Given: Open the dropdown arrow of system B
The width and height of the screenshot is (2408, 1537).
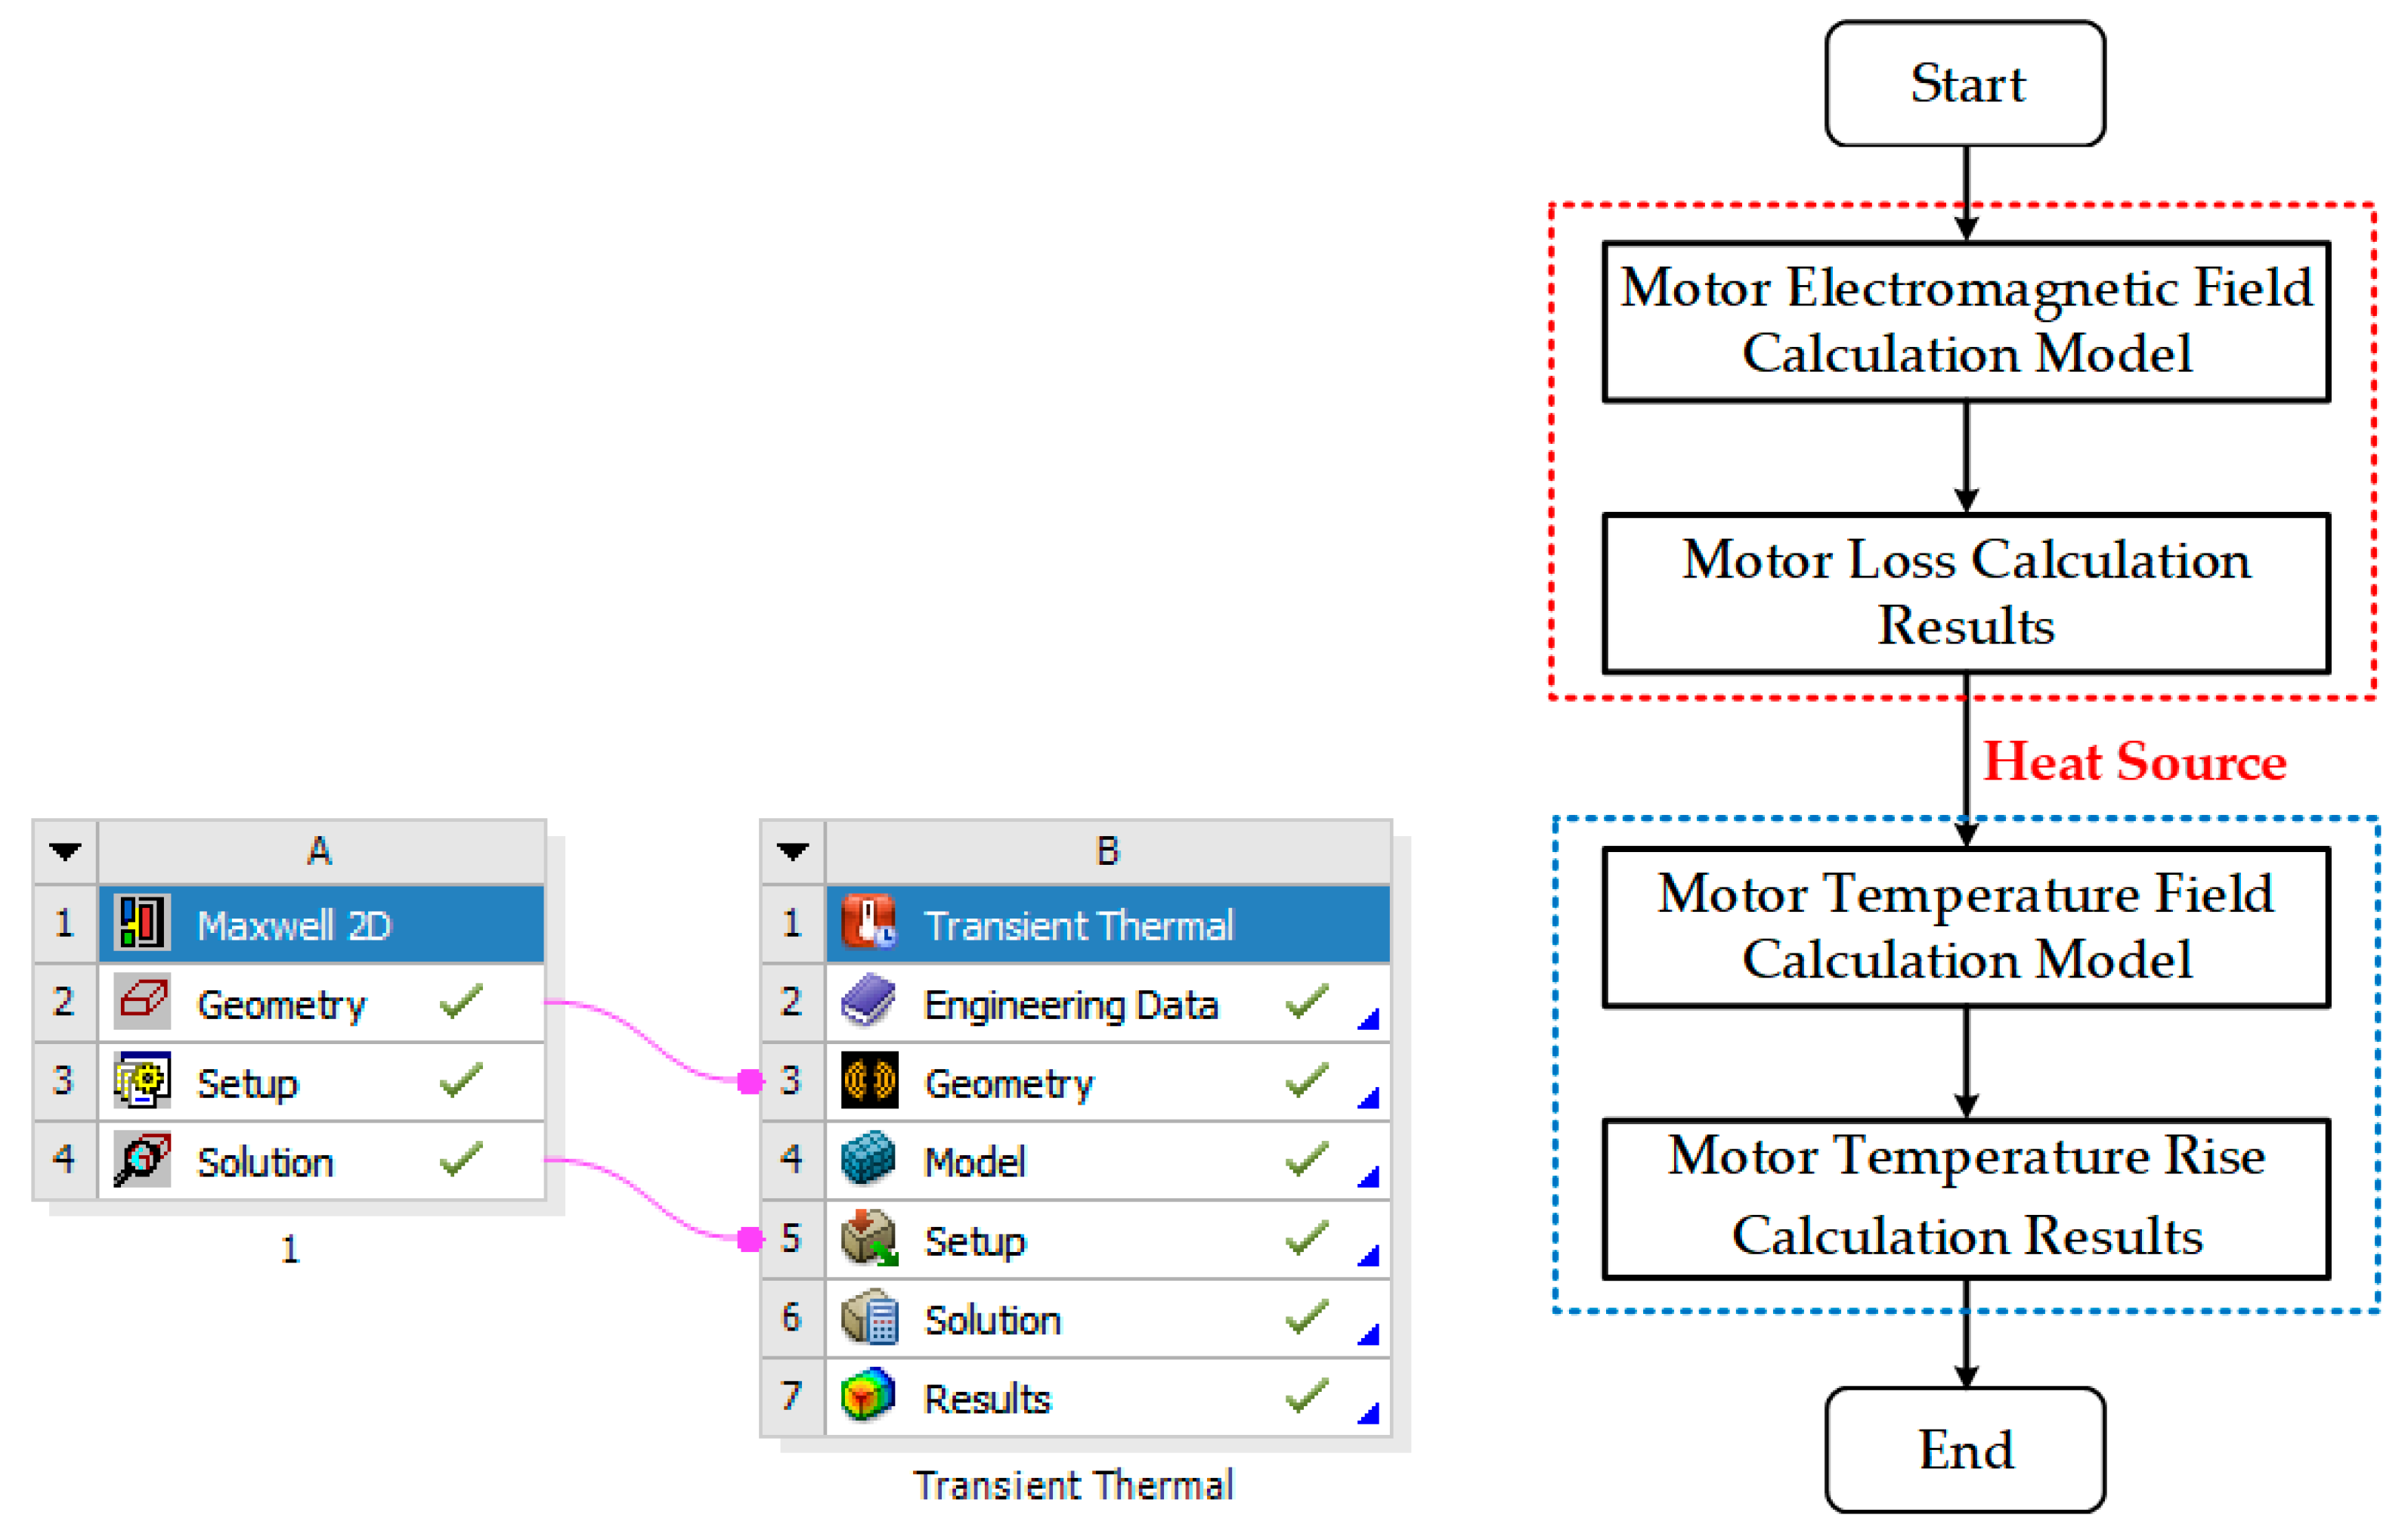Looking at the screenshot, I should coord(792,852).
